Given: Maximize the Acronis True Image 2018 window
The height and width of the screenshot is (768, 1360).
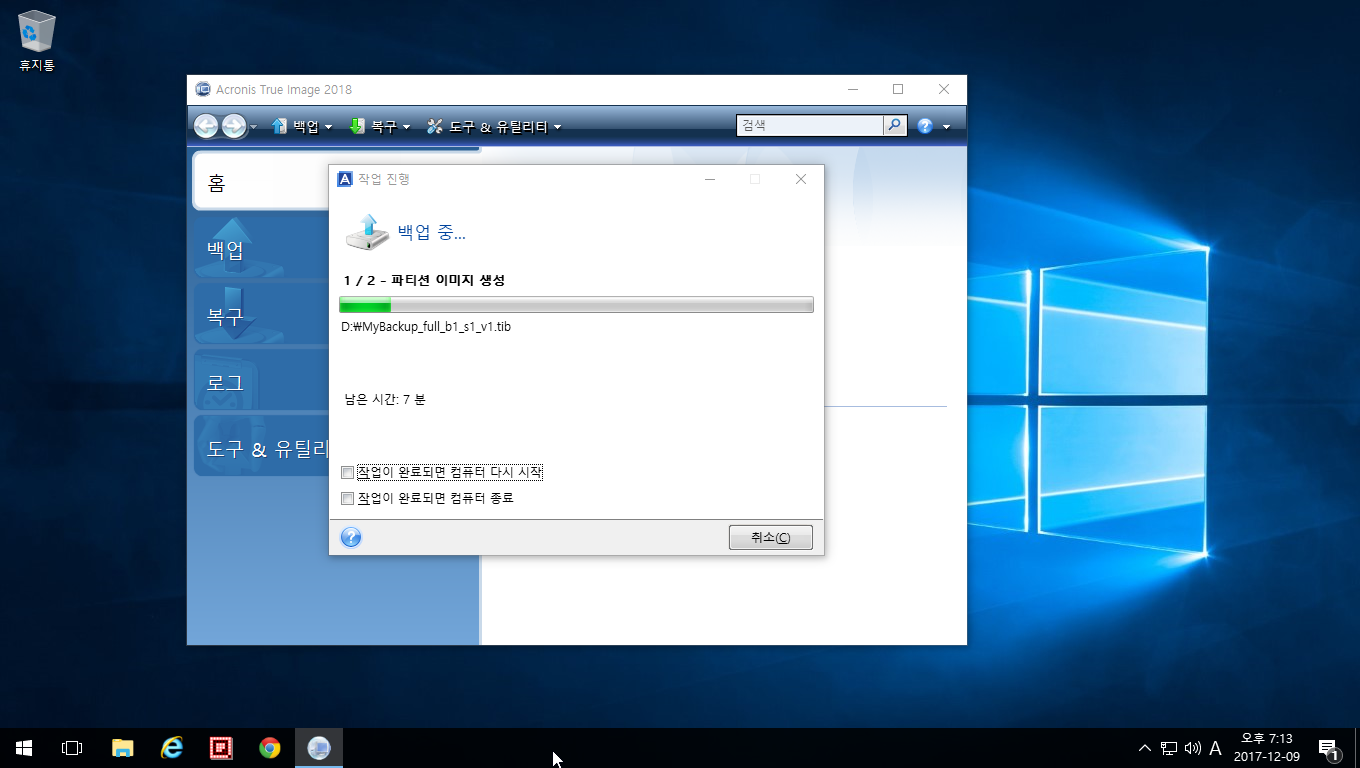Looking at the screenshot, I should (x=898, y=89).
